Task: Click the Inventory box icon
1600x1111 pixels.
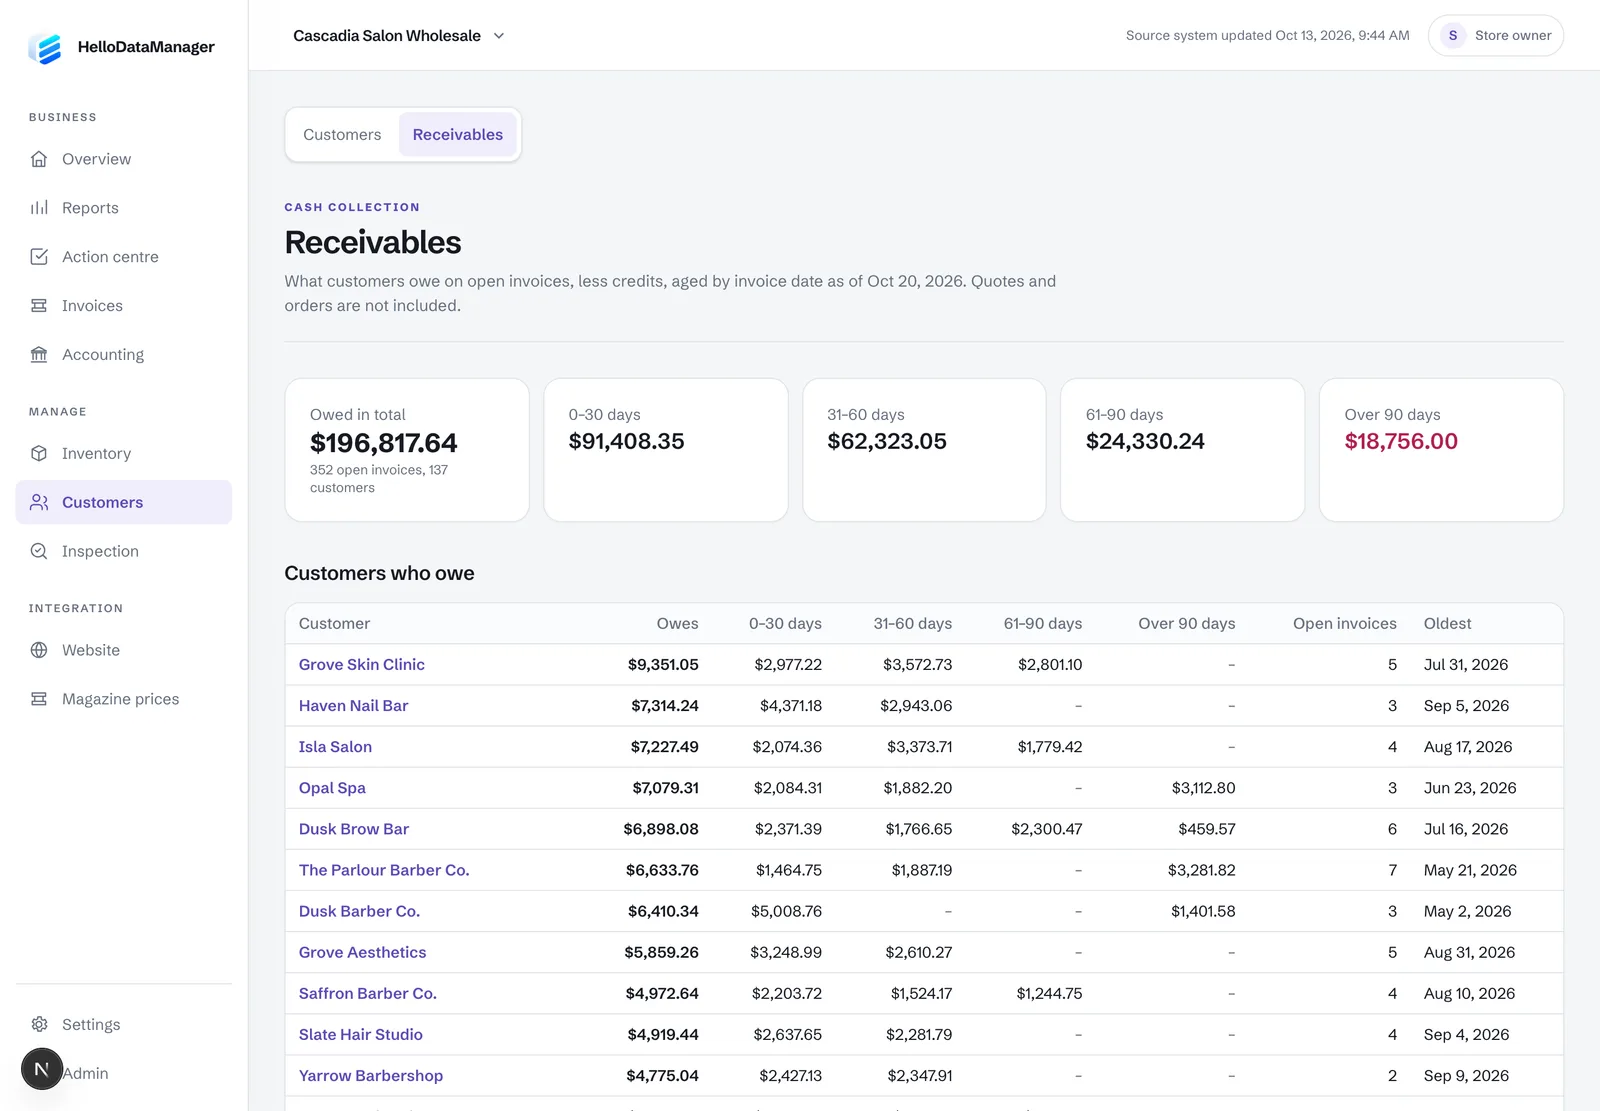Action: tap(39, 454)
